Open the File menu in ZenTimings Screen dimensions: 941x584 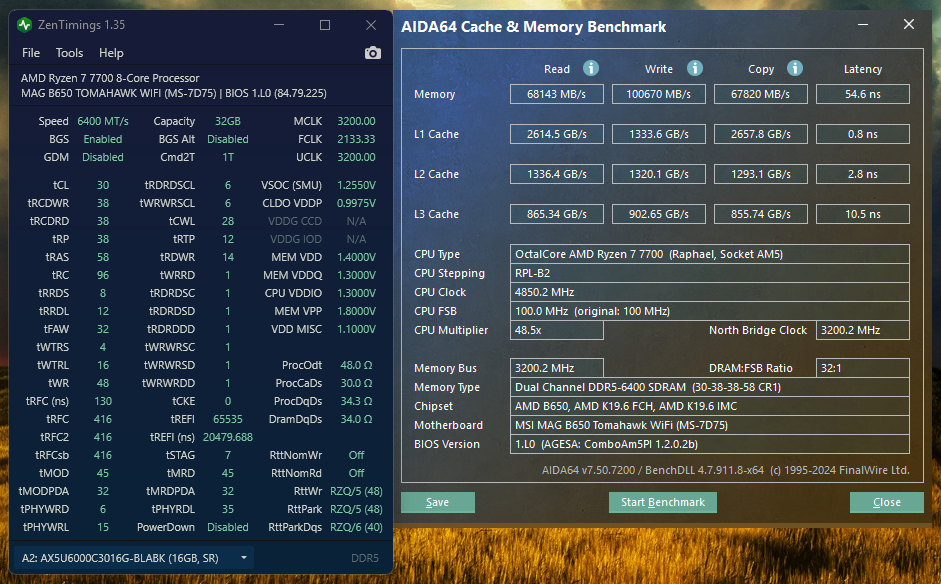(31, 53)
